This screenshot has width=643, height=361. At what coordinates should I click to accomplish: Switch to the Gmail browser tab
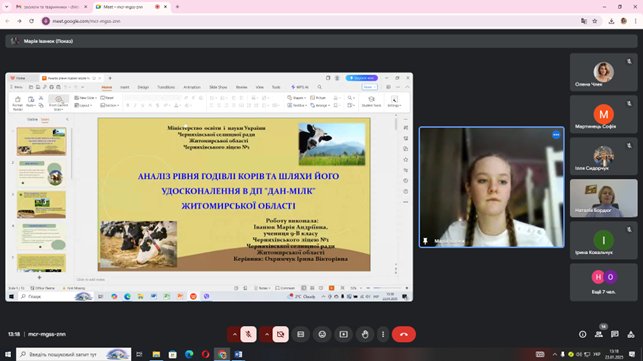tap(51, 7)
